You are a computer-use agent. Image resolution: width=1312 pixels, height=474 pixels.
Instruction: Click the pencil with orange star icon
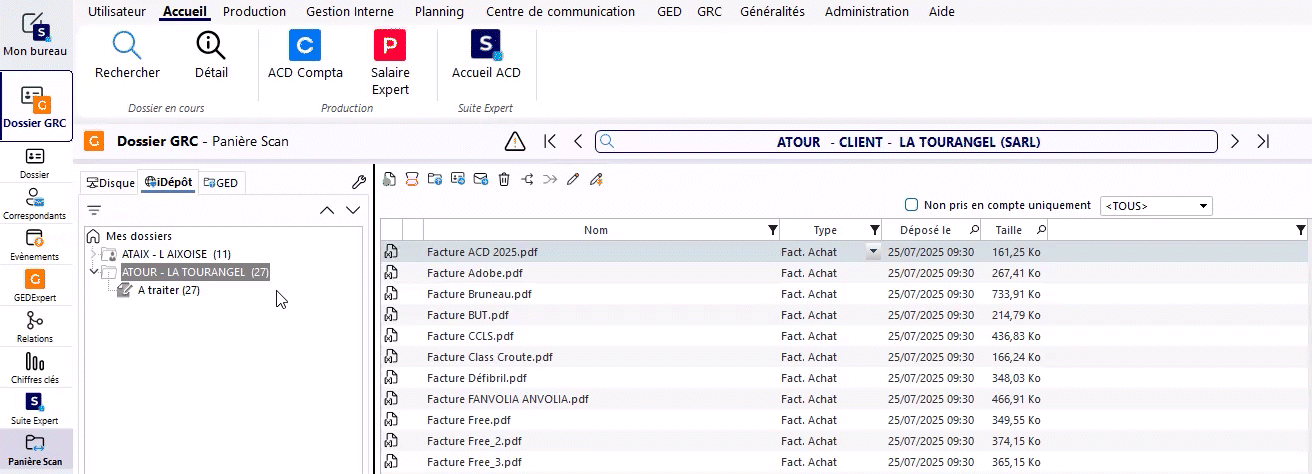point(597,180)
